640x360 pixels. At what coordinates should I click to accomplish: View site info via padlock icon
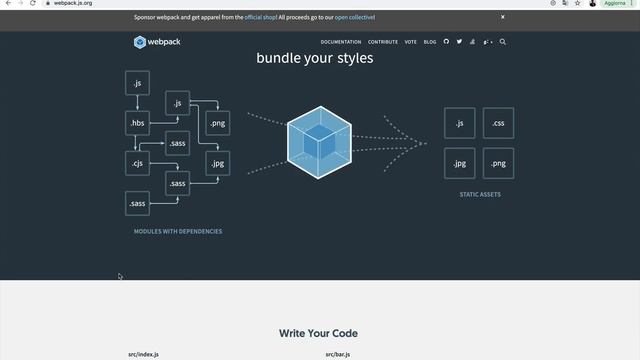pyautogui.click(x=48, y=3)
